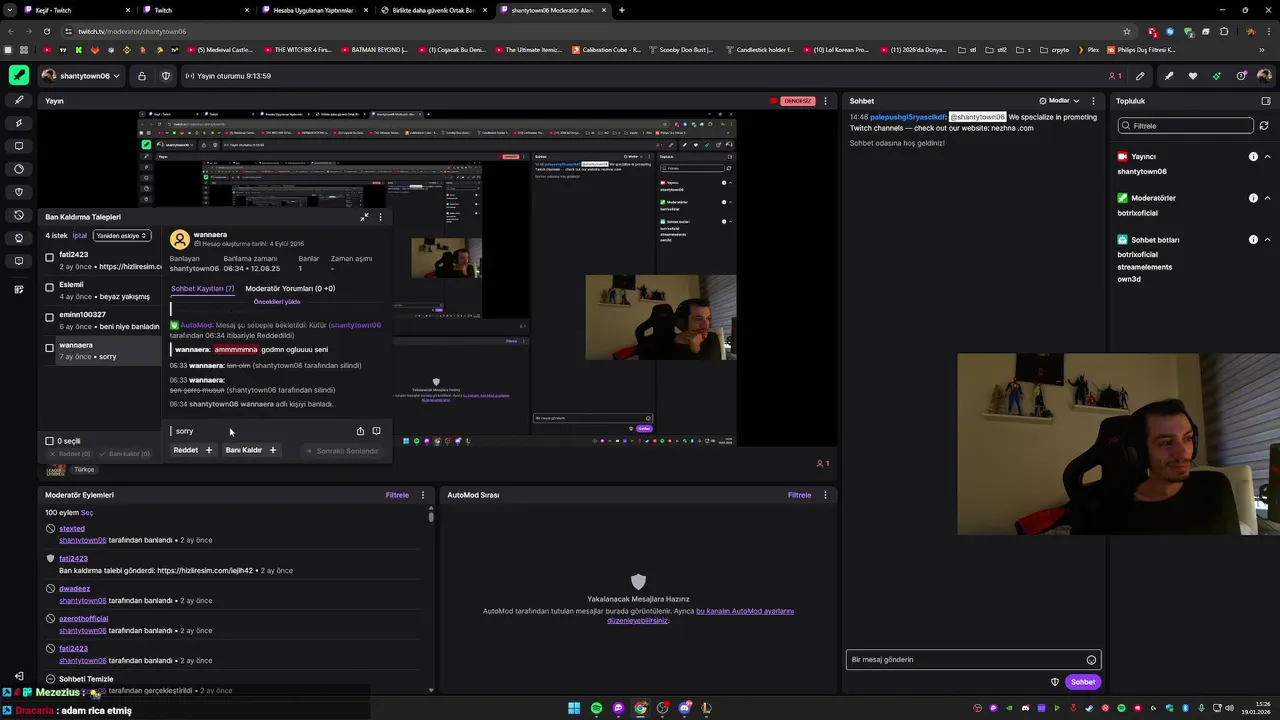Click the heart icon in top bar
Screen dimensions: 1280x720
[1192, 76]
